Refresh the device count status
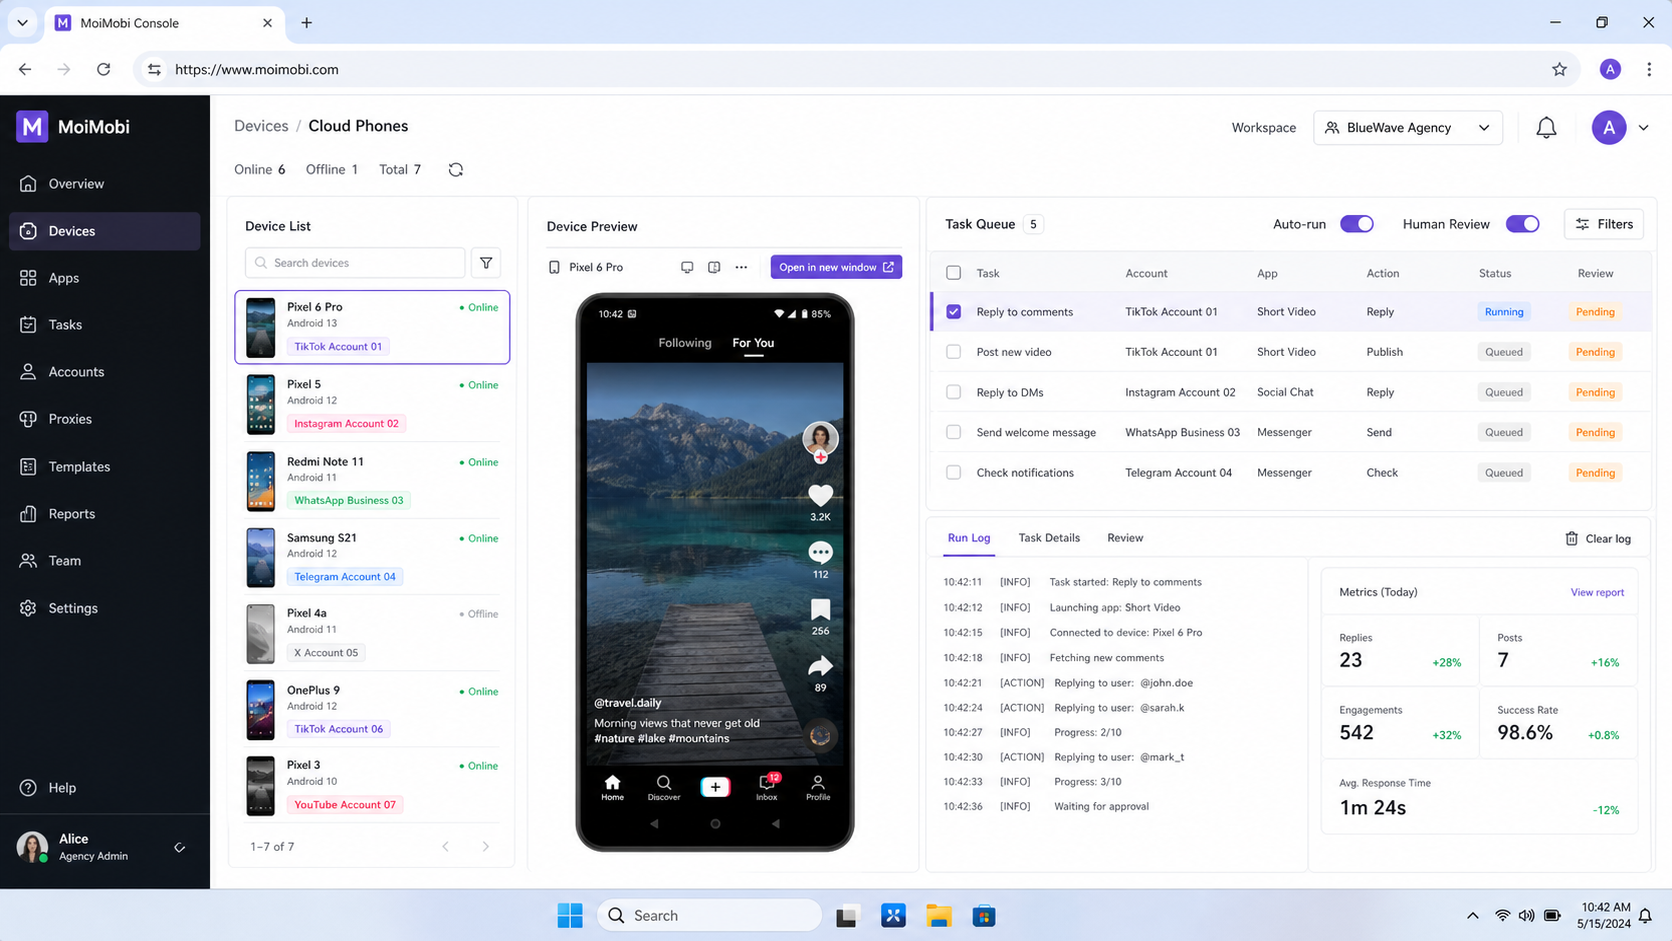This screenshot has width=1672, height=941. click(456, 170)
